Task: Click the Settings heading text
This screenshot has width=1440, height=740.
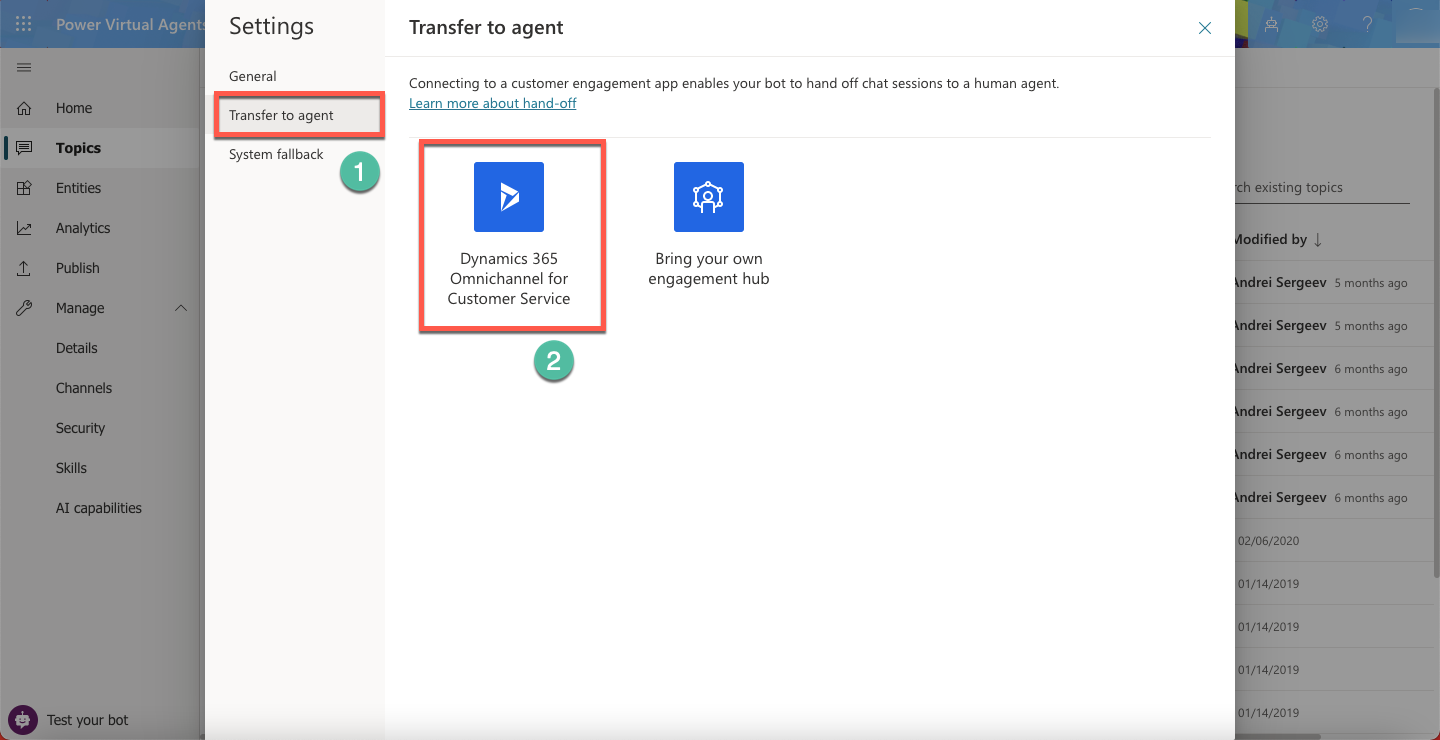Action: tap(271, 26)
